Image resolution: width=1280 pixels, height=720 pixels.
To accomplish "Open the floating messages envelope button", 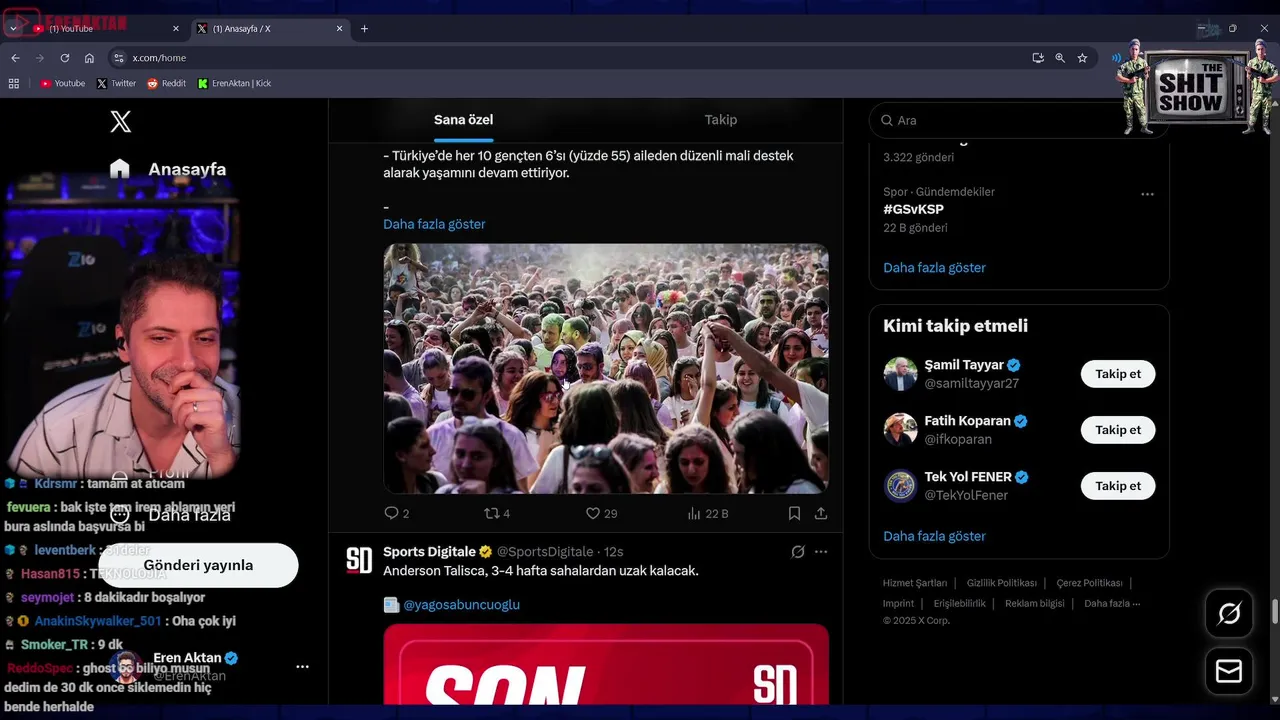I will click(x=1229, y=671).
